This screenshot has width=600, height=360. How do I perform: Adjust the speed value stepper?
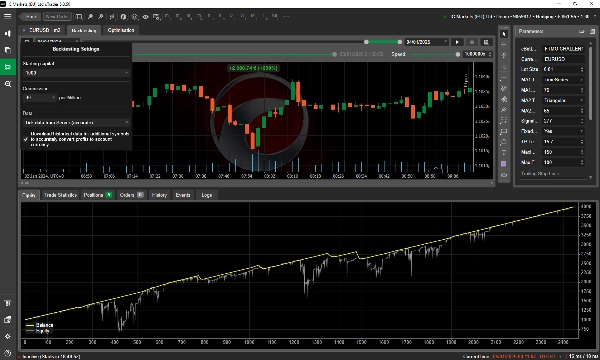[x=490, y=54]
